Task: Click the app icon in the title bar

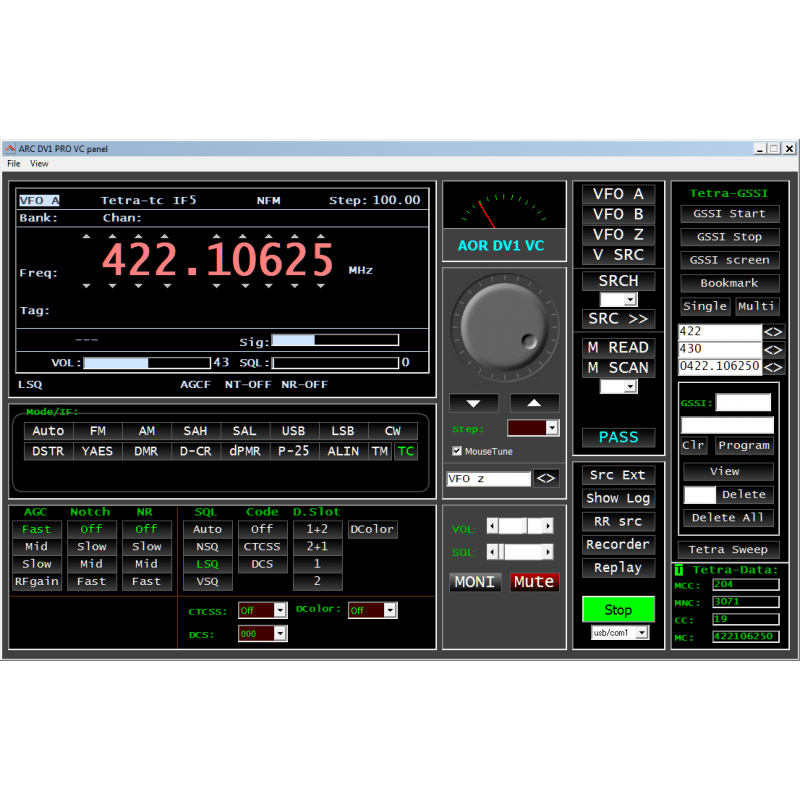Action: coord(10,148)
